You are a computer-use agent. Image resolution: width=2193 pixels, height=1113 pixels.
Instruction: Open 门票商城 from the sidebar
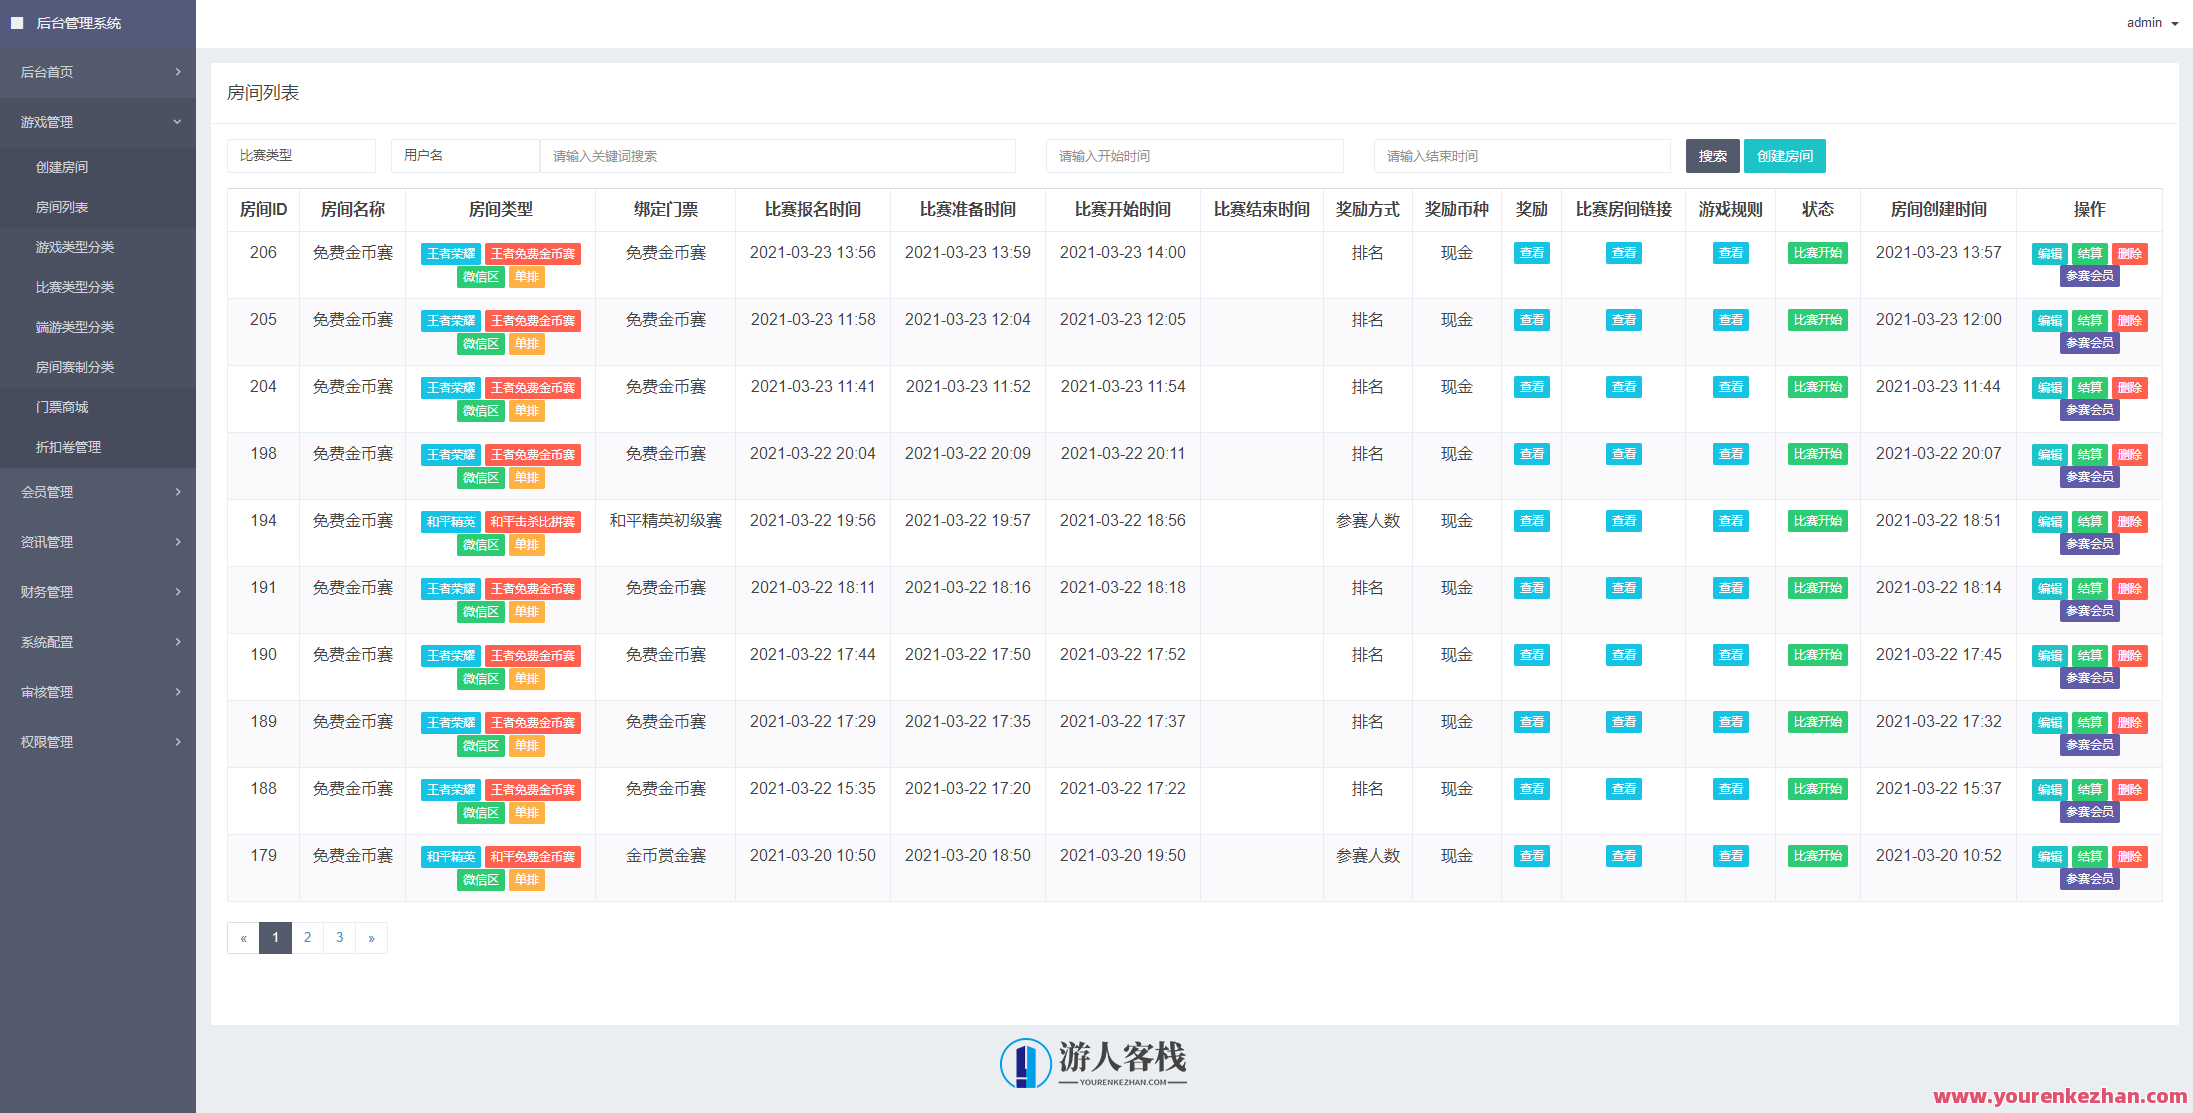pos(97,407)
